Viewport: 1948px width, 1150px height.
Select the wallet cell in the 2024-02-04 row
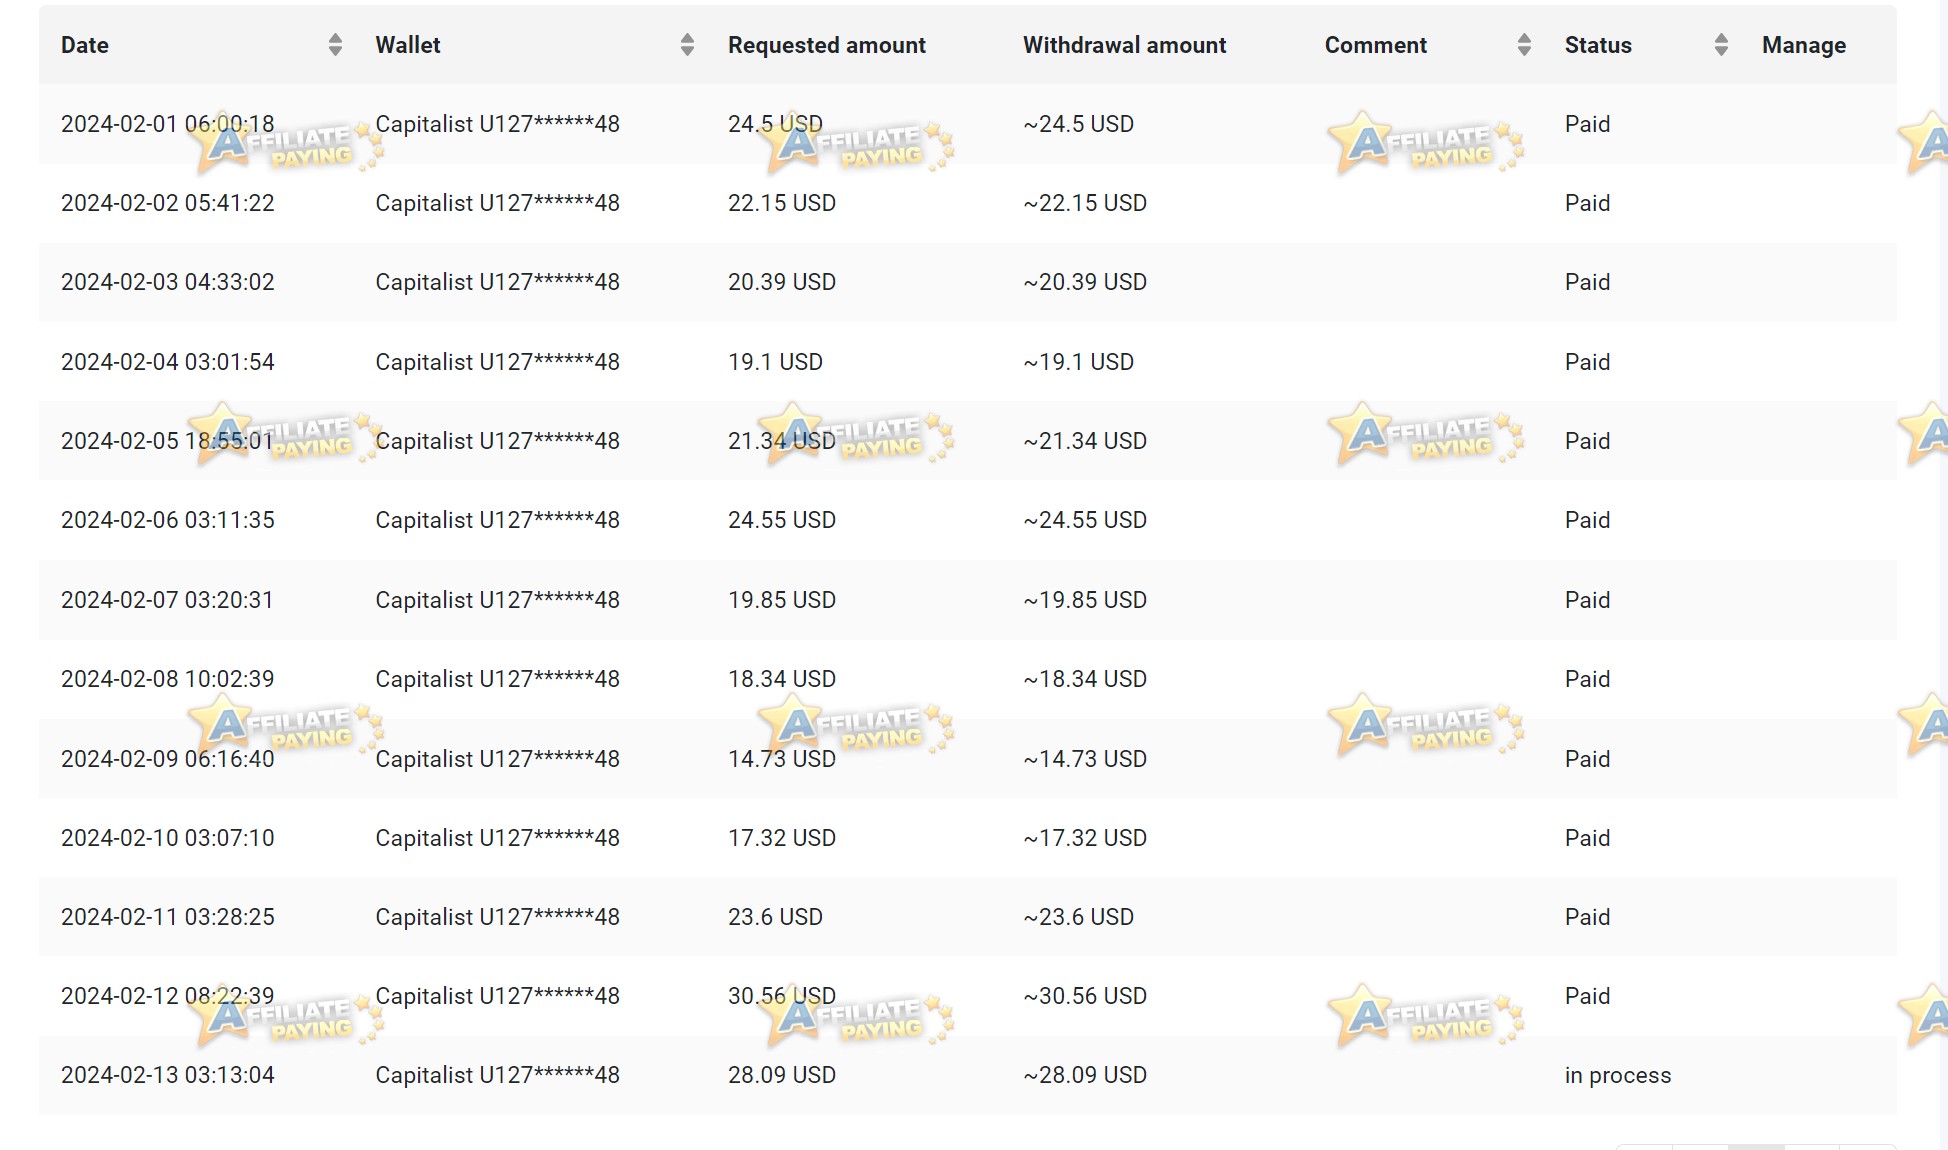click(497, 362)
